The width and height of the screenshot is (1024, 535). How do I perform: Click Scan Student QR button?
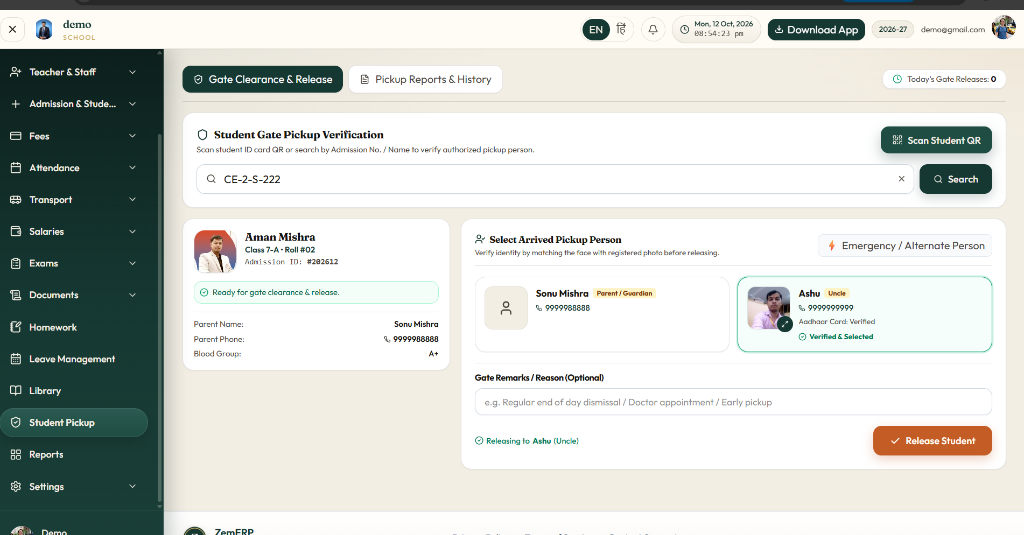point(936,140)
